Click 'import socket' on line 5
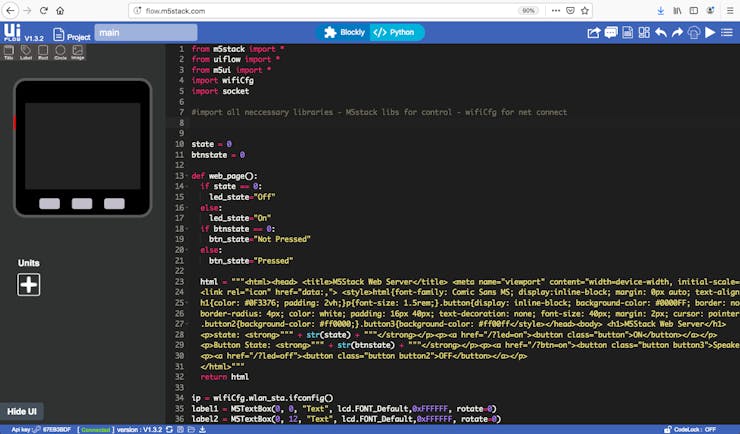The image size is (740, 434). coord(220,91)
